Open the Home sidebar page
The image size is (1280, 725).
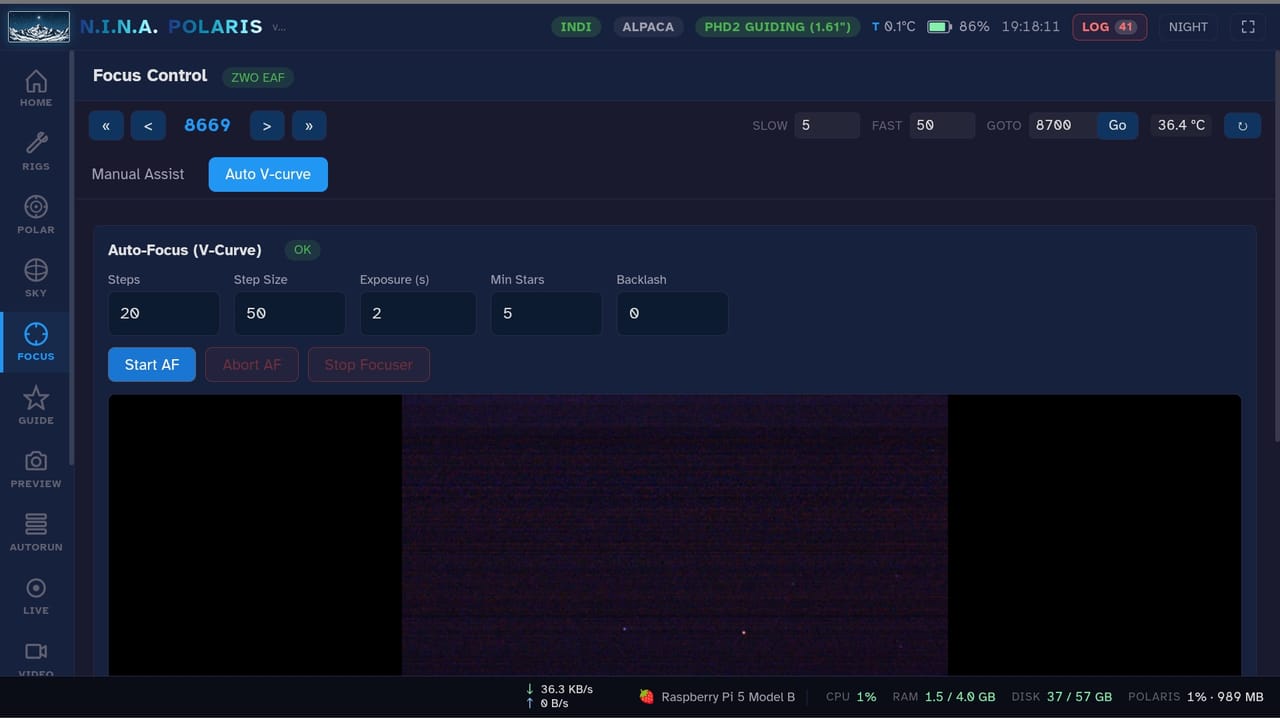coord(36,89)
